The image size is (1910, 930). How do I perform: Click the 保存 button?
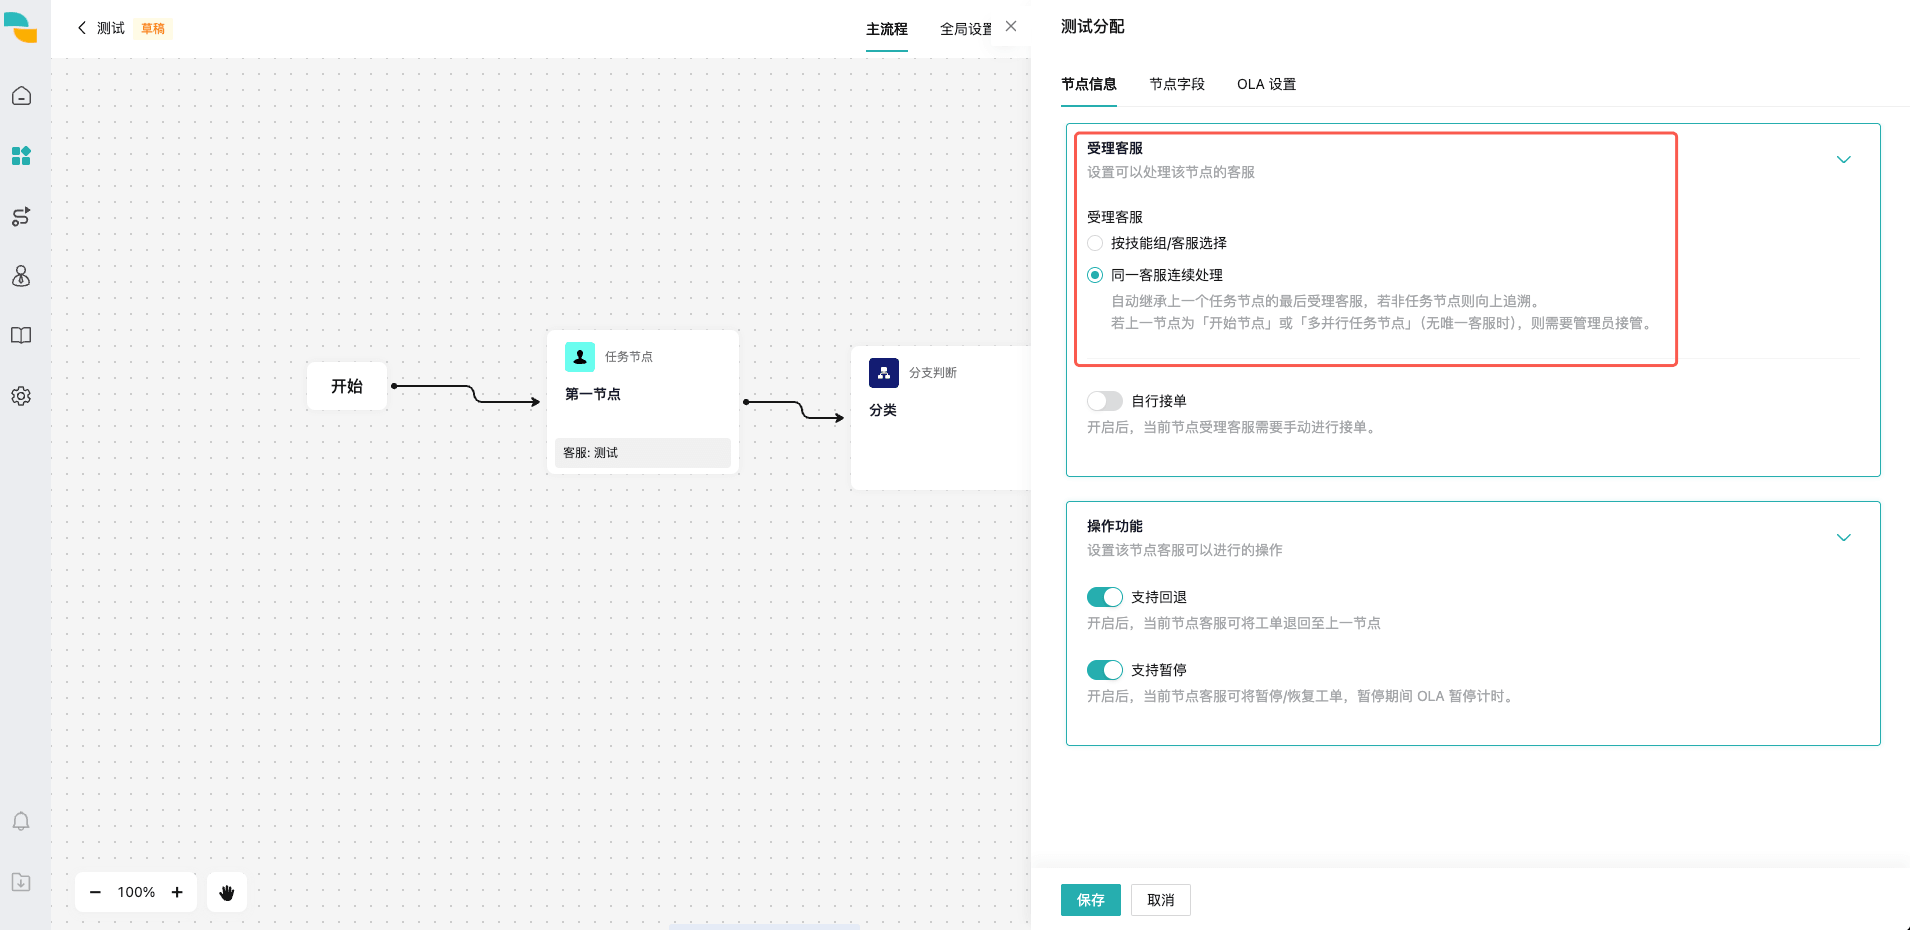point(1091,900)
